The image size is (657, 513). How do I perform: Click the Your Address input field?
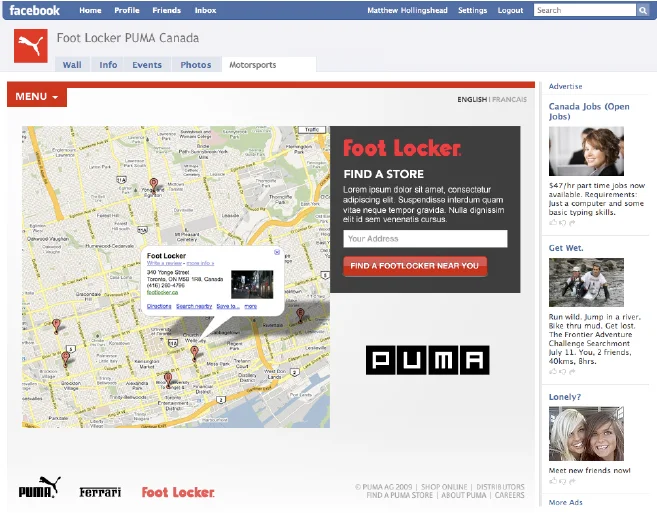(x=425, y=238)
